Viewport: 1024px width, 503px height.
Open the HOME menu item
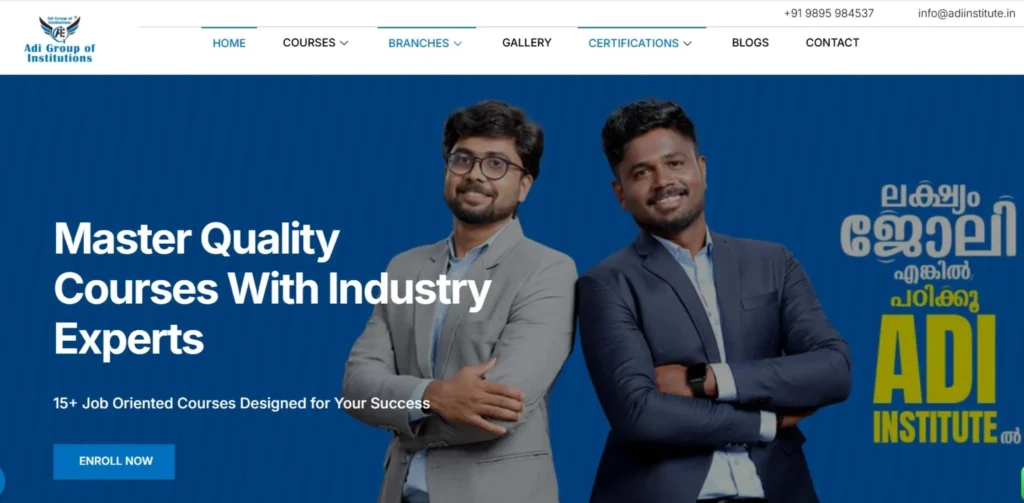[x=229, y=43]
